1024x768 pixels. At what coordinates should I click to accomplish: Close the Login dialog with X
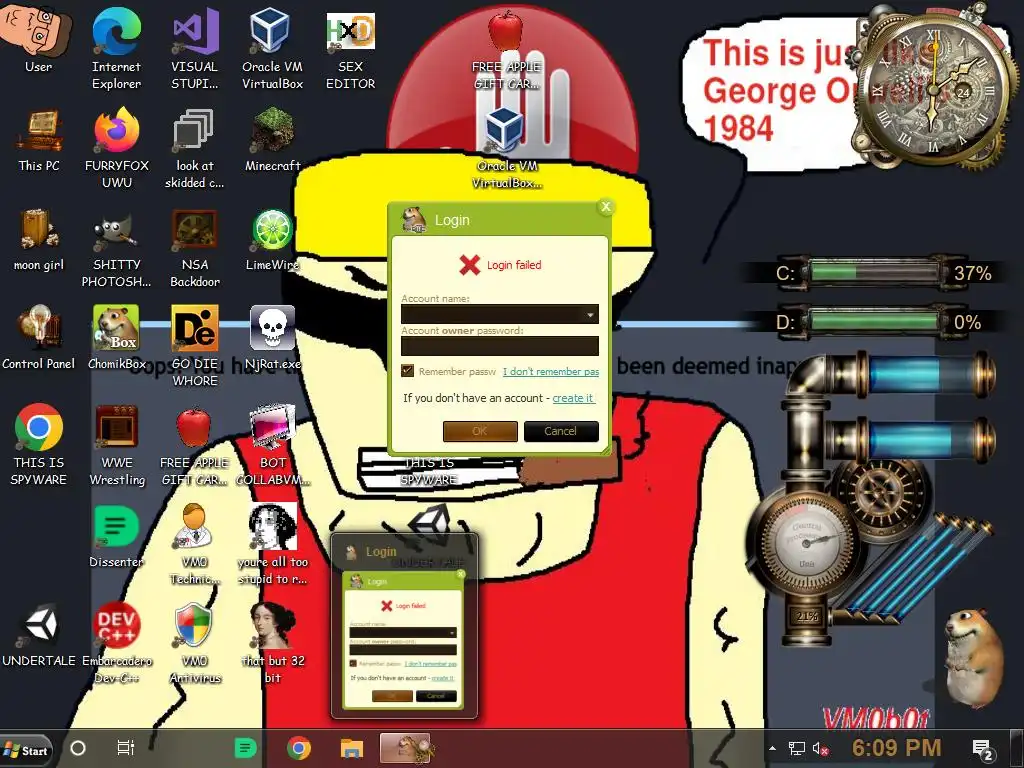(x=605, y=206)
